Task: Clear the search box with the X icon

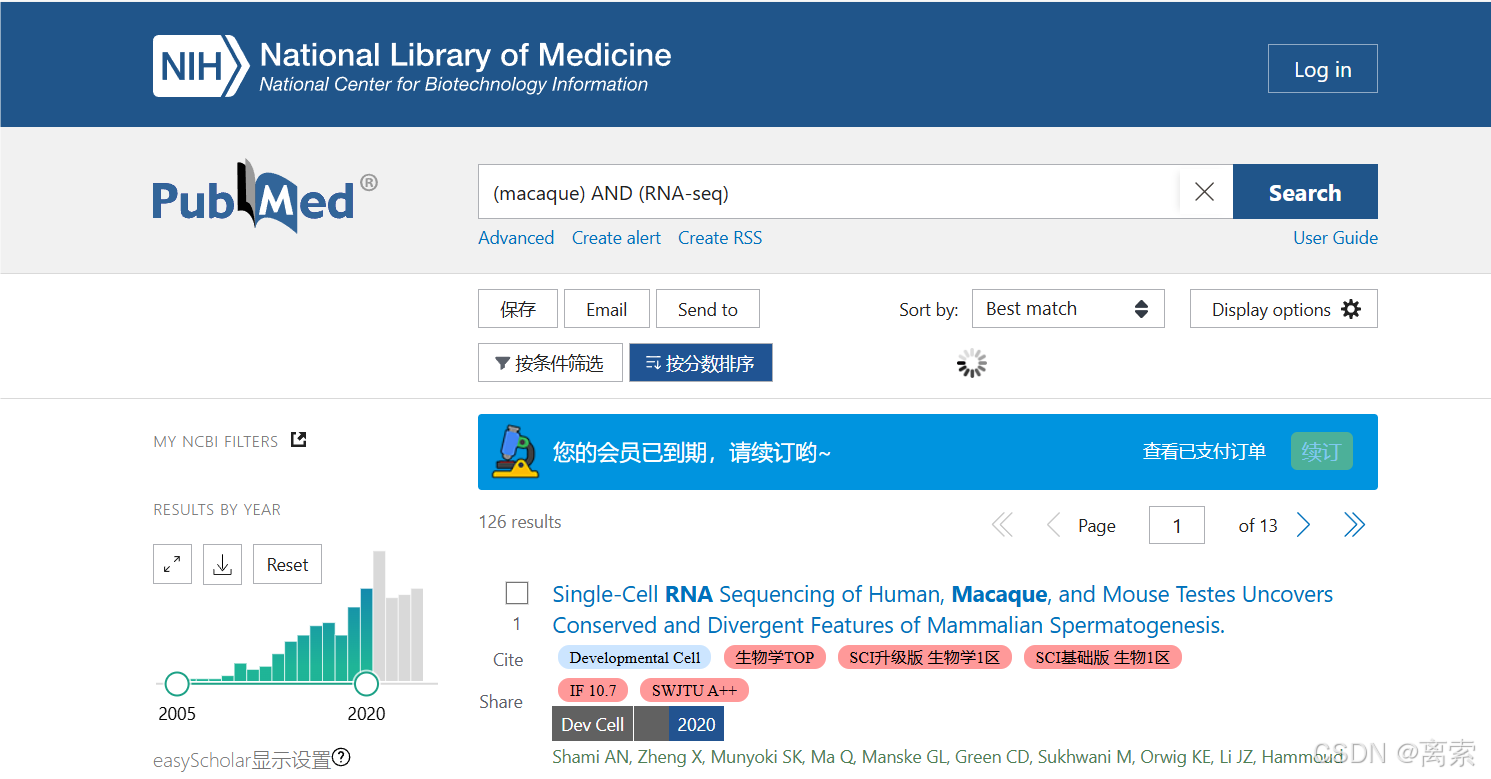Action: 1204,191
